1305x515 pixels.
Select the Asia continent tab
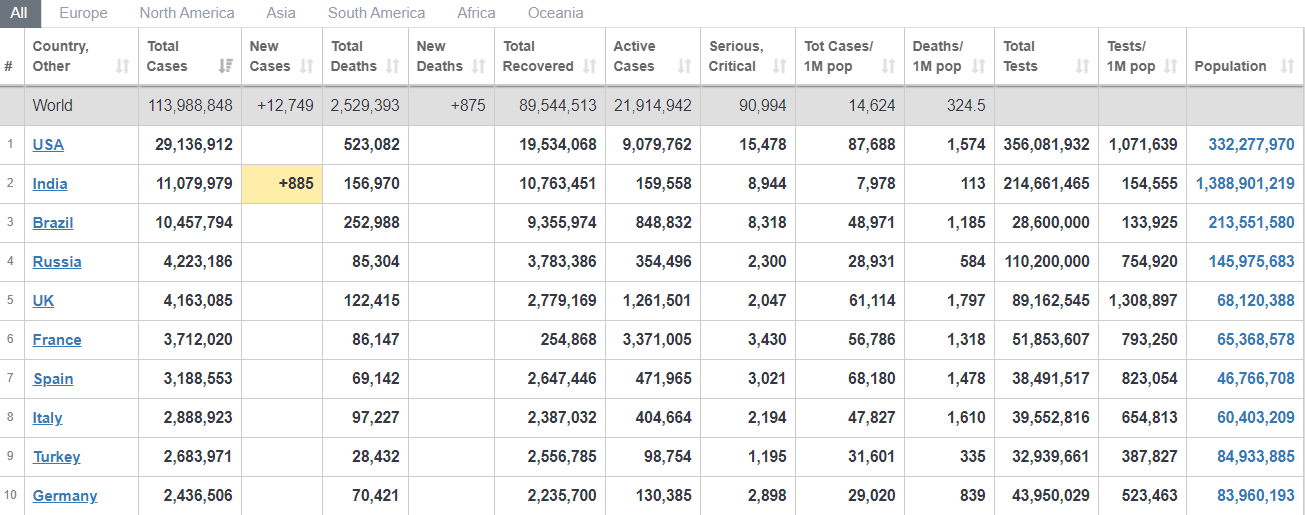[x=281, y=13]
